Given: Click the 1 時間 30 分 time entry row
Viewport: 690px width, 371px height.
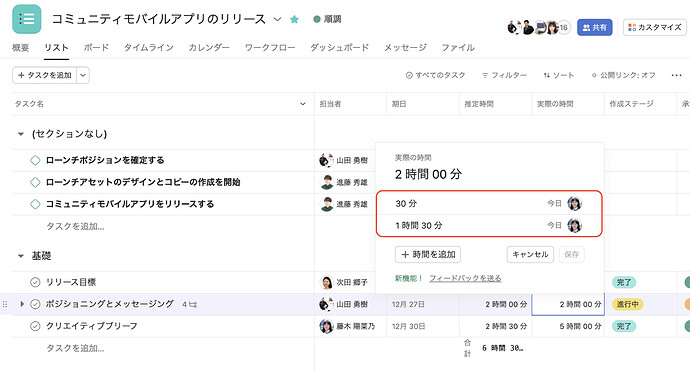Looking at the screenshot, I should (488, 225).
